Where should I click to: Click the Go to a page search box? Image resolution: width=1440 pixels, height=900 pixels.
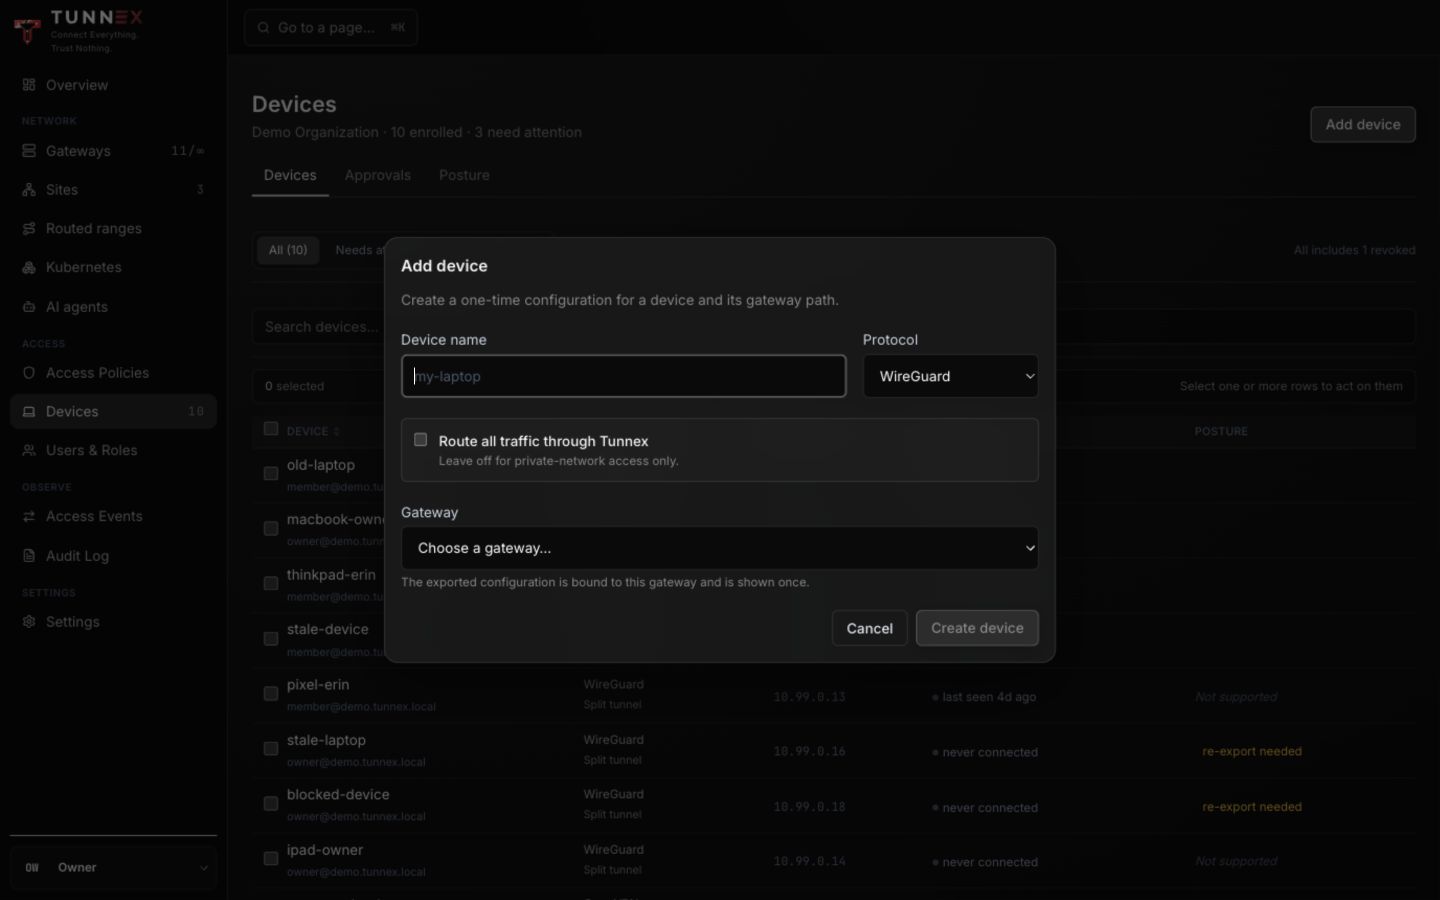point(331,28)
